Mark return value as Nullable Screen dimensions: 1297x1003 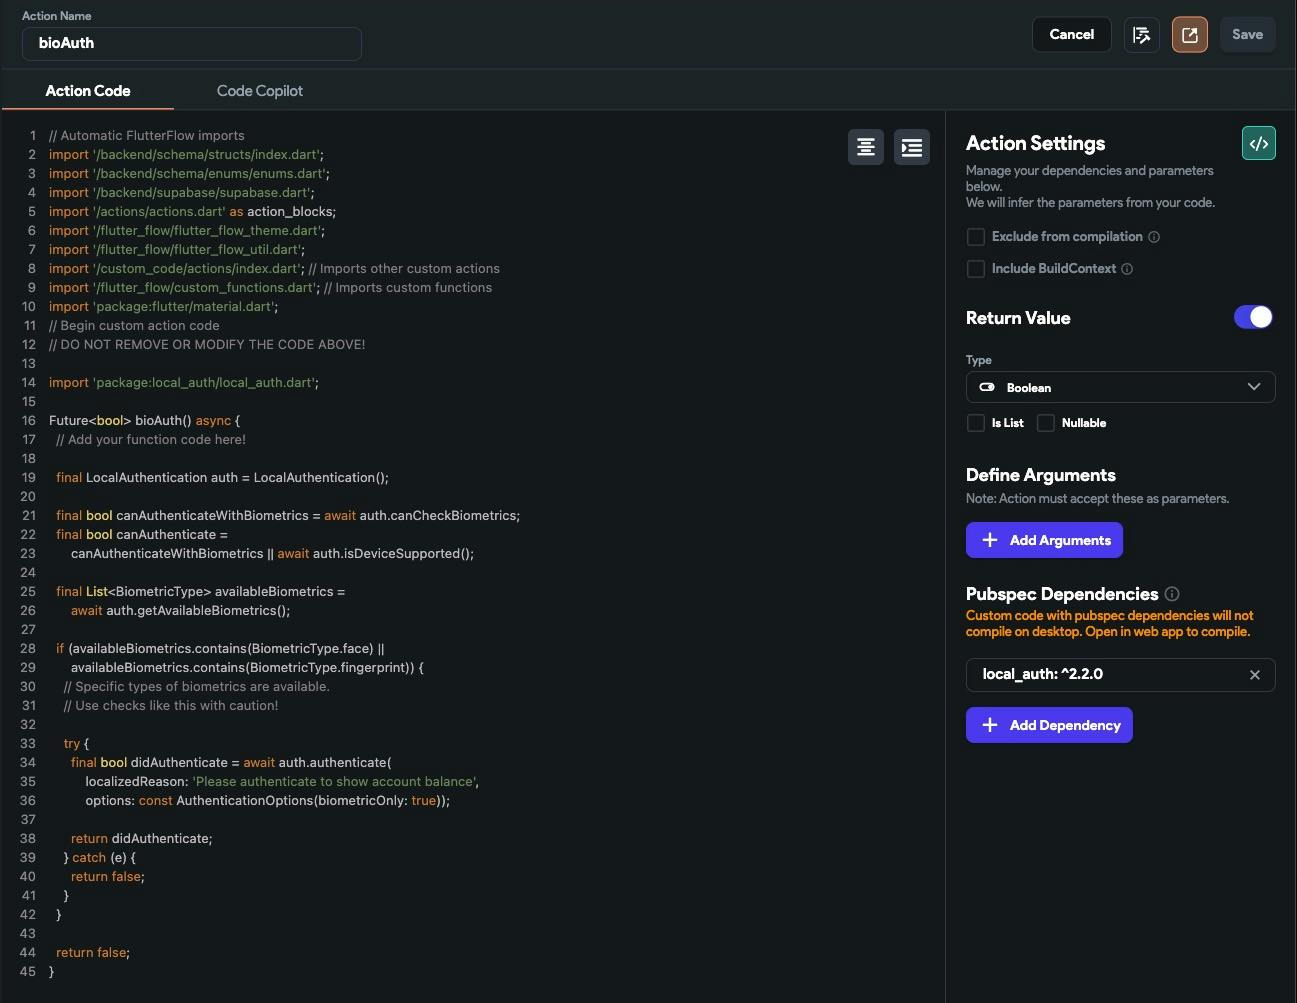pos(1046,423)
